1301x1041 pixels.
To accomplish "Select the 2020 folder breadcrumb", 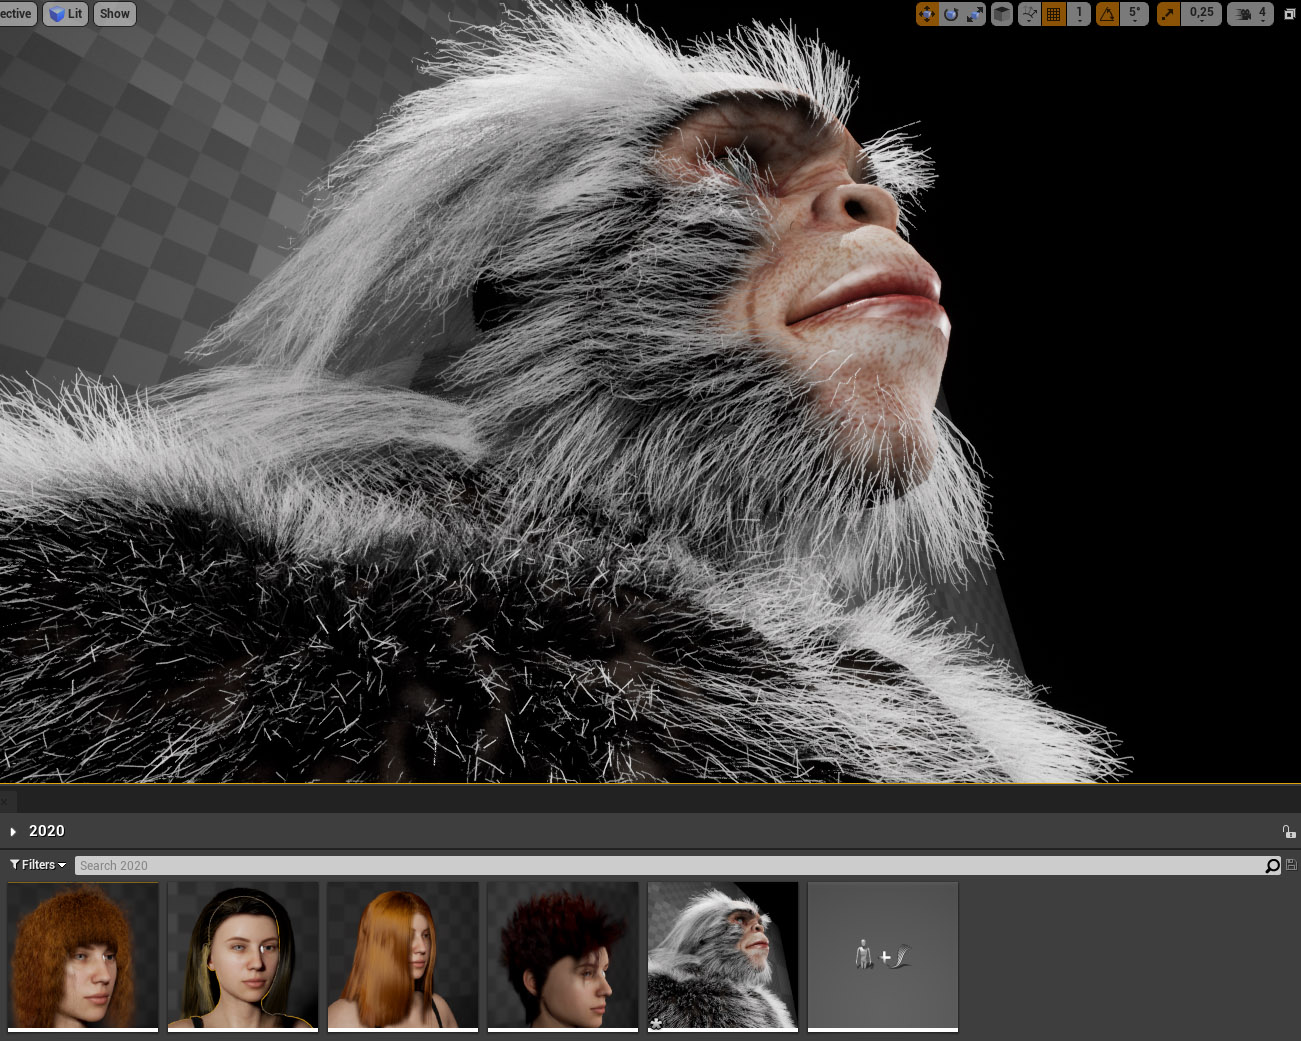I will [x=47, y=831].
